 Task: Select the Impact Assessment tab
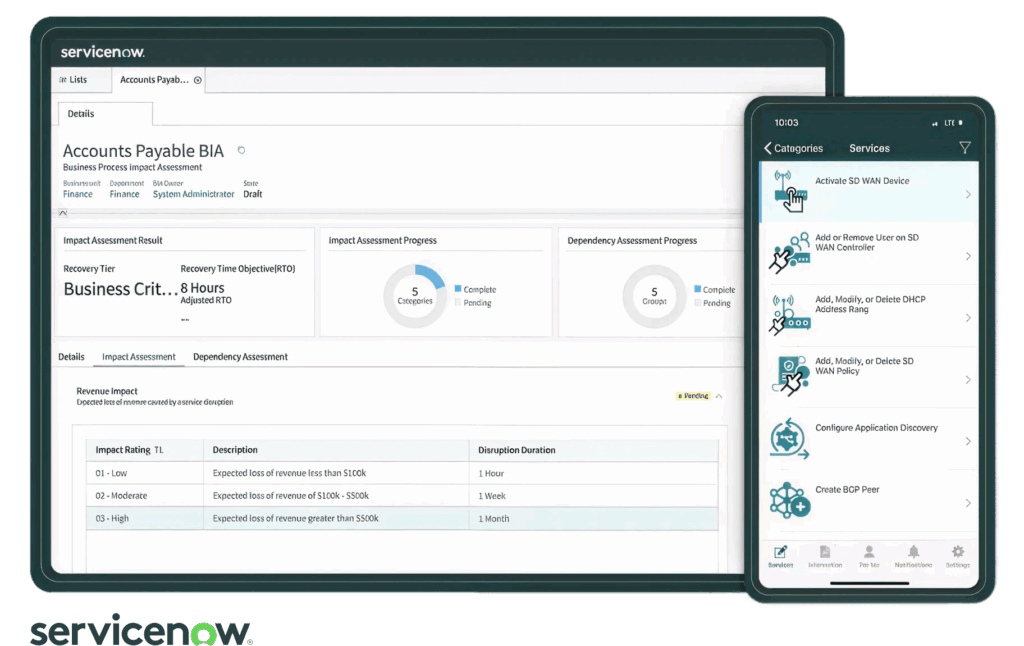138,357
